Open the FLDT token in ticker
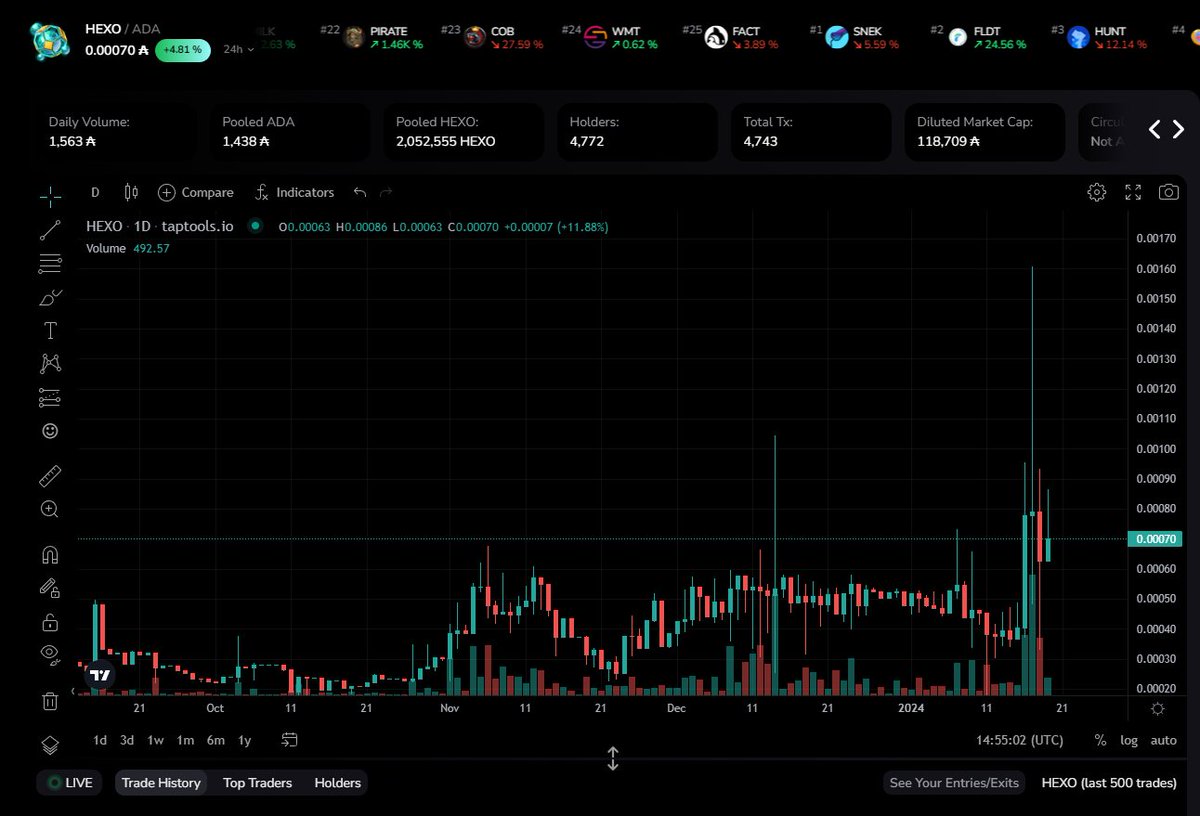The image size is (1200, 816). (x=987, y=38)
